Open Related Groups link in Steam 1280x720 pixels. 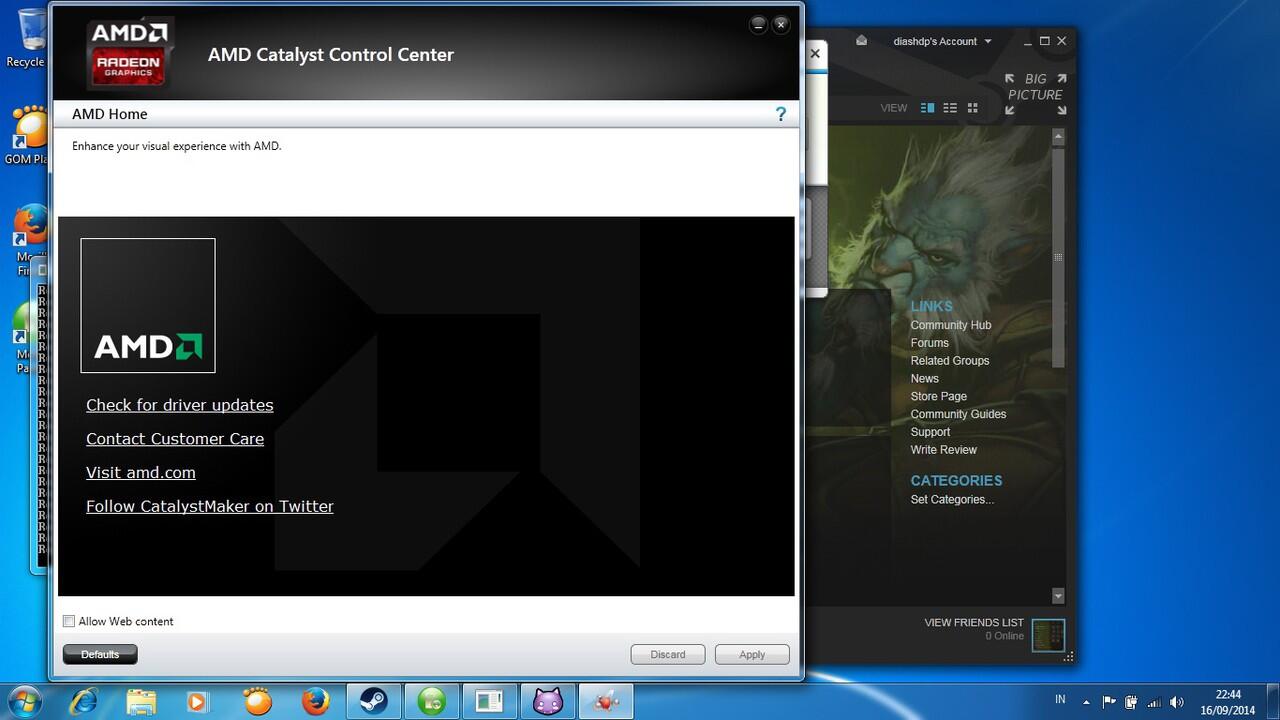[x=950, y=361]
